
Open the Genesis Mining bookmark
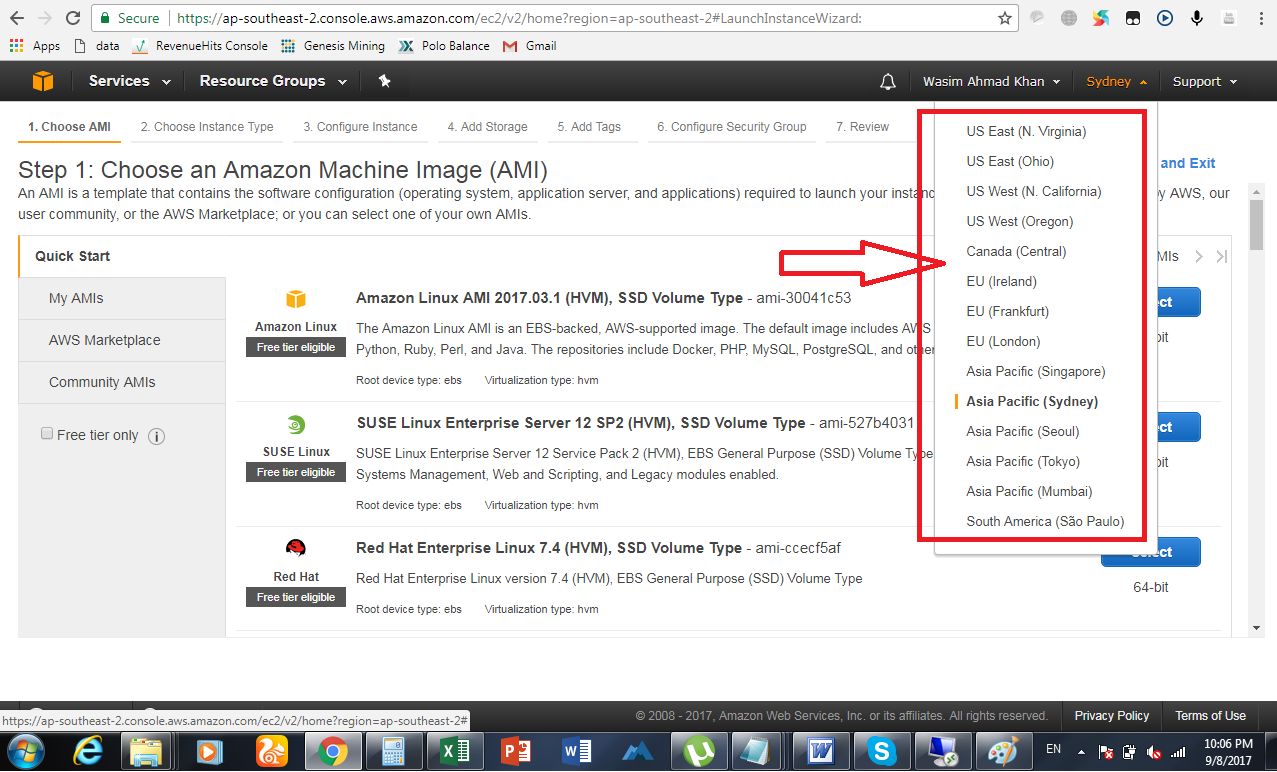[333, 46]
